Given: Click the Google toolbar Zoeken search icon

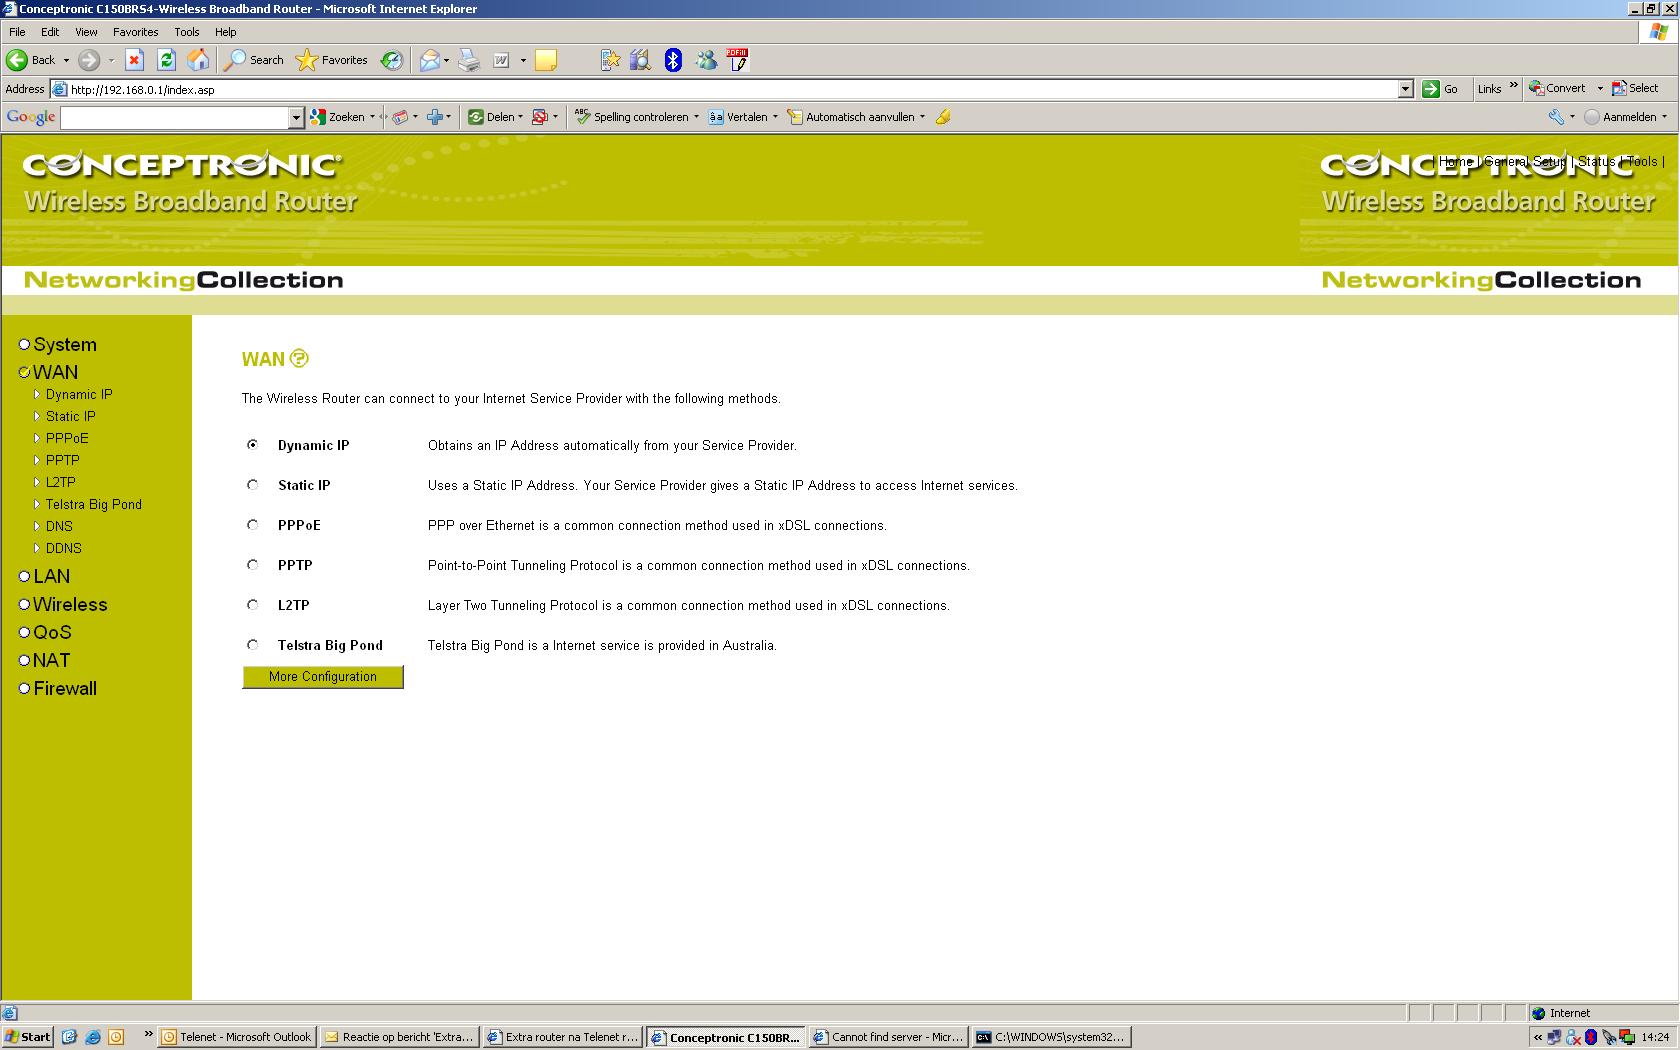Looking at the screenshot, I should click(319, 117).
